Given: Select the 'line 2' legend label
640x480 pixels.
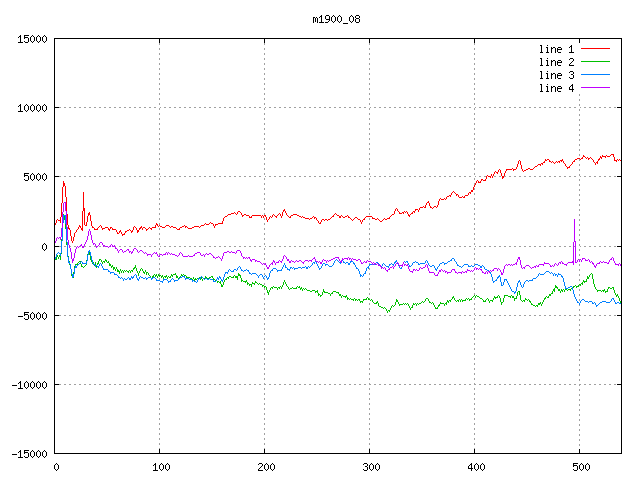Looking at the screenshot, I should pos(556,62).
